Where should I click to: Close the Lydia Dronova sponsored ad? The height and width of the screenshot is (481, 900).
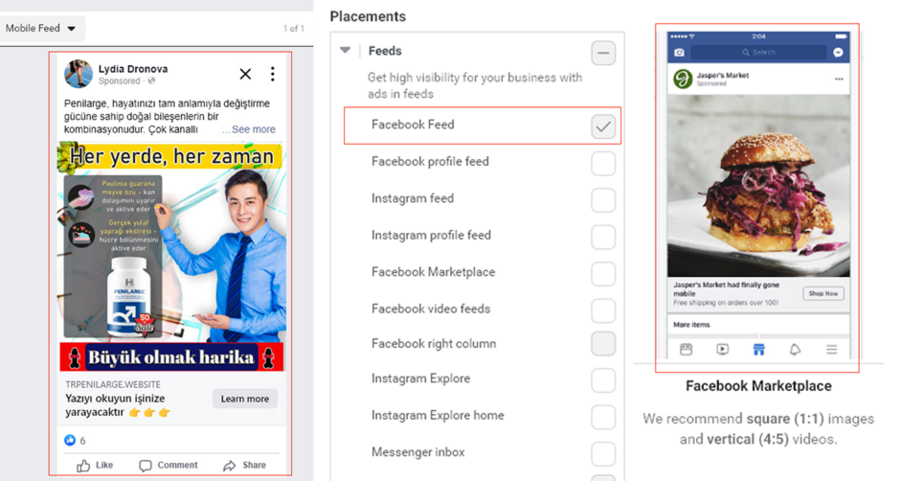(245, 74)
